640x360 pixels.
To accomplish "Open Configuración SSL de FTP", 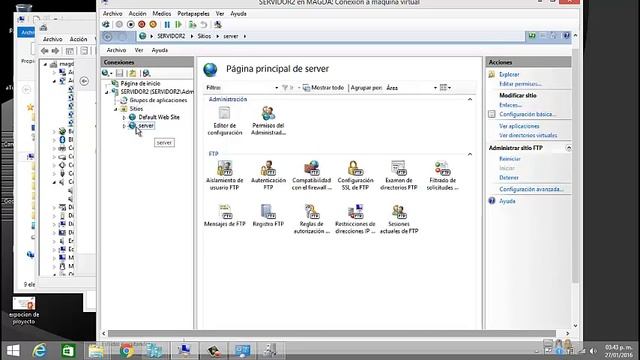I will (355, 176).
